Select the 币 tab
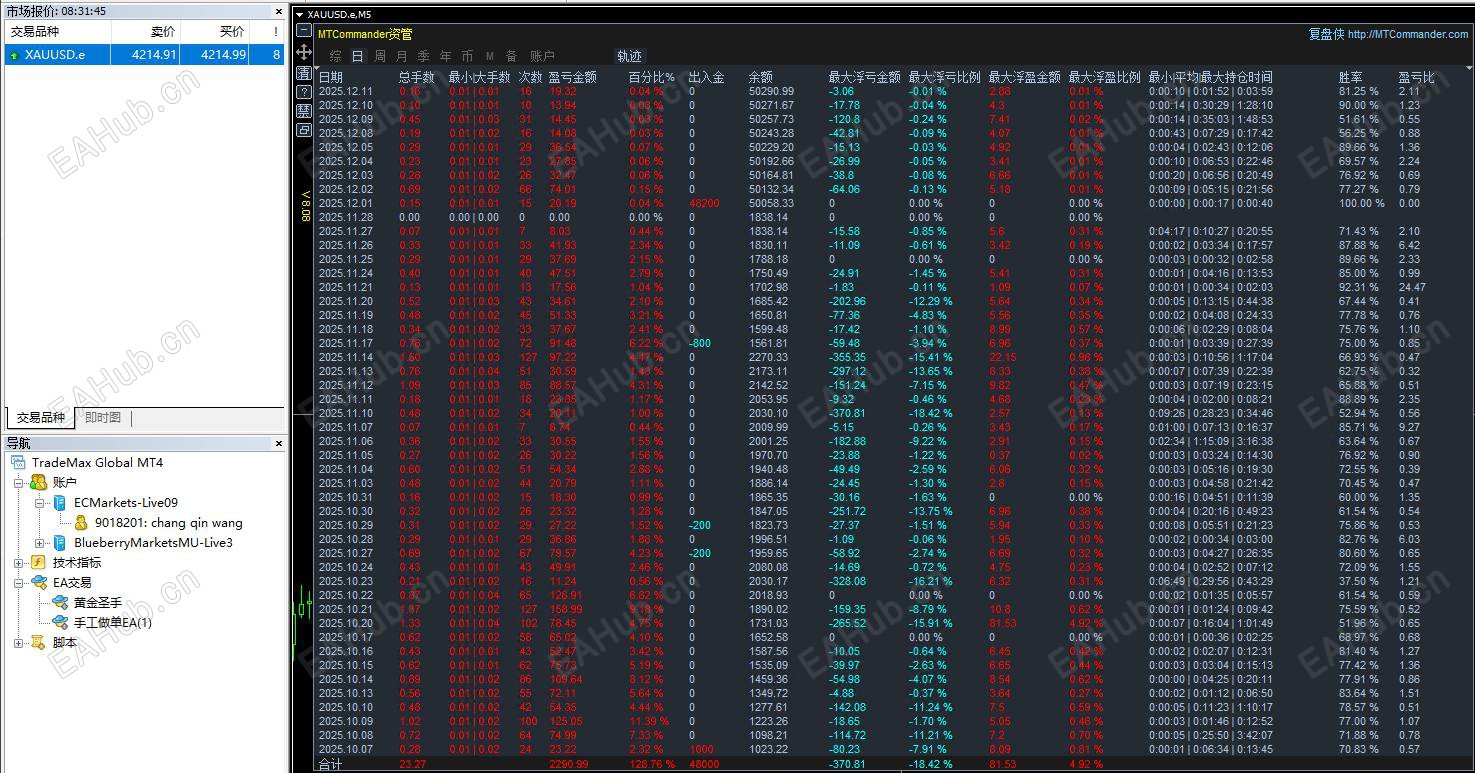Viewport: 1475px width, 773px height. [468, 57]
